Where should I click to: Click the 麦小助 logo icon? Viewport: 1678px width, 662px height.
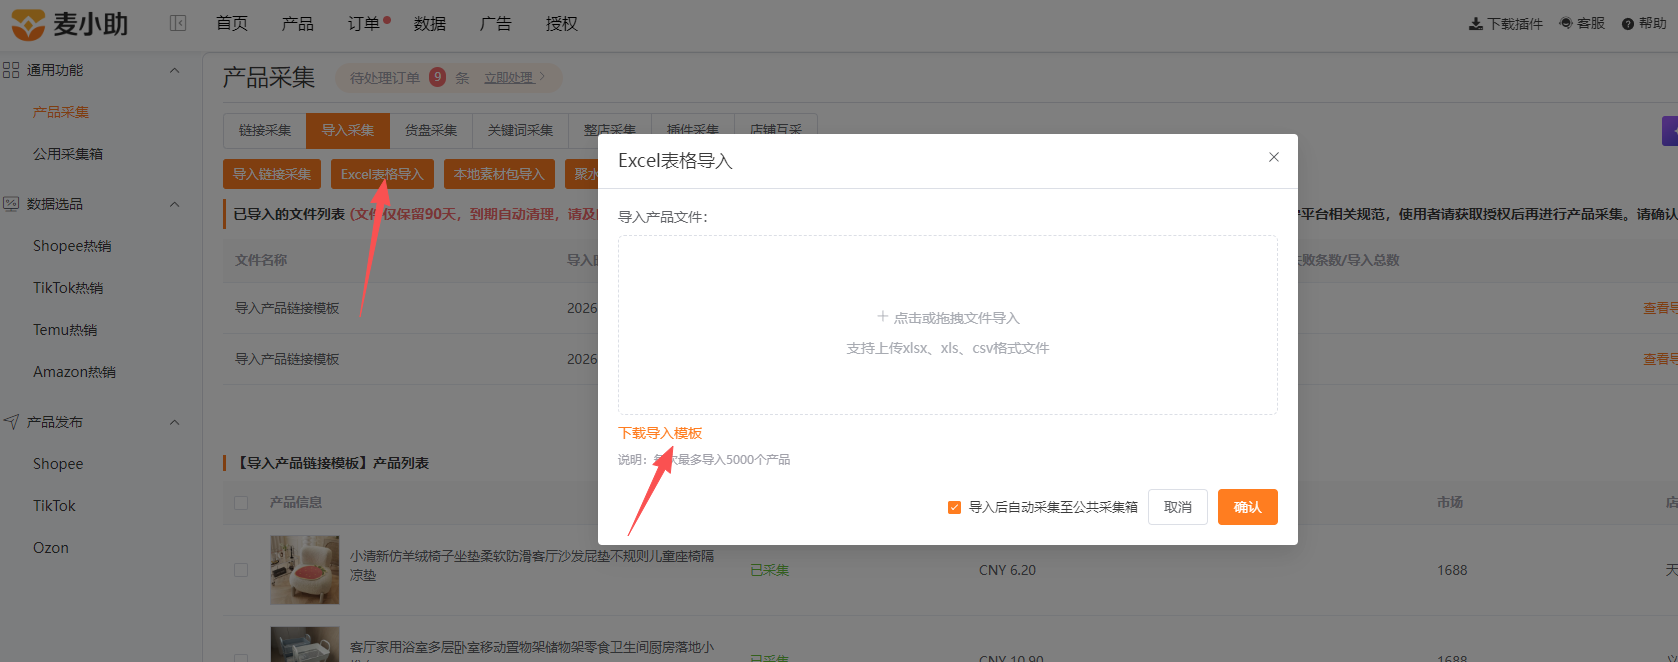pyautogui.click(x=27, y=24)
